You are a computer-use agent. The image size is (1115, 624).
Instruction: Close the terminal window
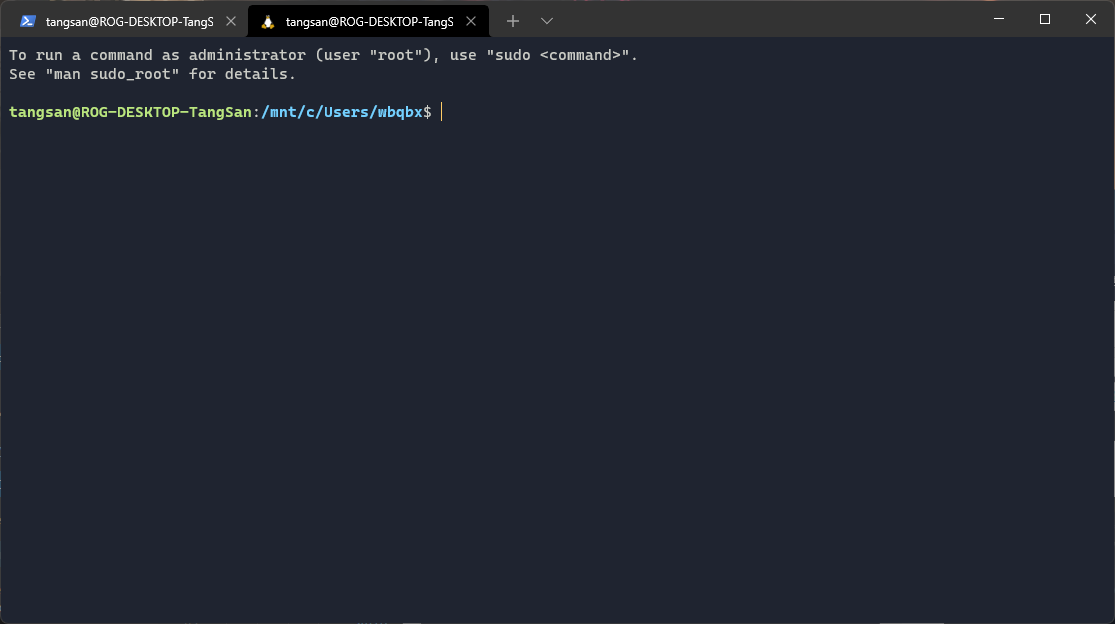[x=1091, y=19]
